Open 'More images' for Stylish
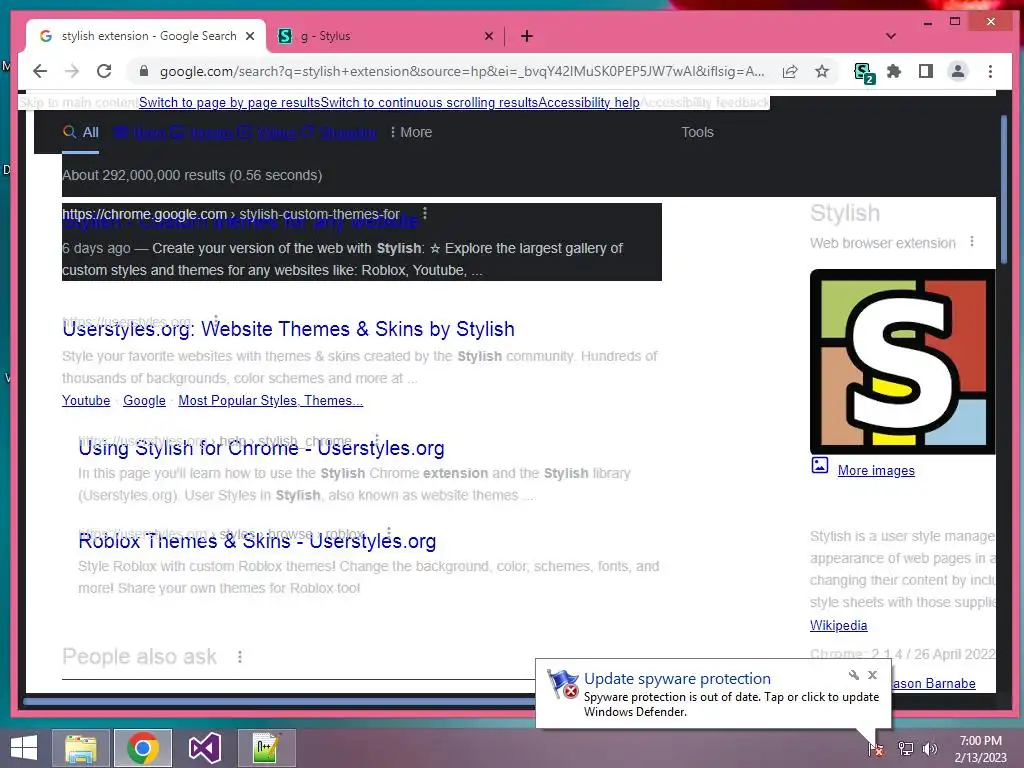Image resolution: width=1024 pixels, height=768 pixels. (x=876, y=471)
